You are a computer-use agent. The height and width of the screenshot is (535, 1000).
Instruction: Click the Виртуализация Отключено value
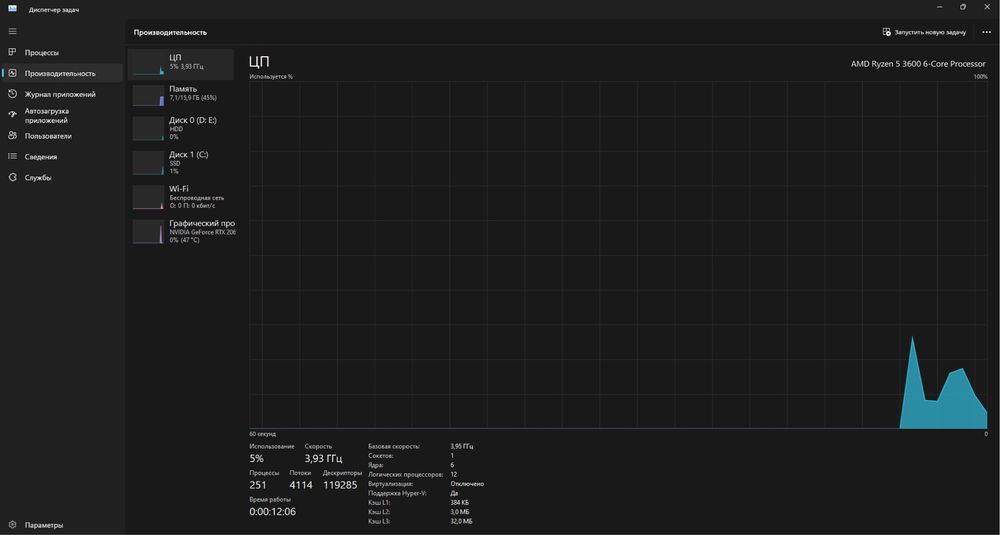pyautogui.click(x=467, y=484)
